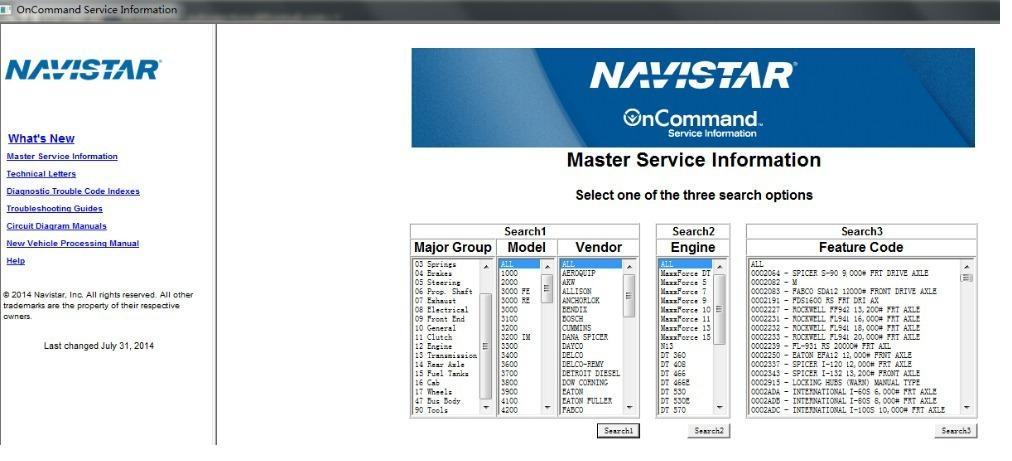Click Model list scroll down arrow
The image size is (1012, 461).
coord(547,409)
